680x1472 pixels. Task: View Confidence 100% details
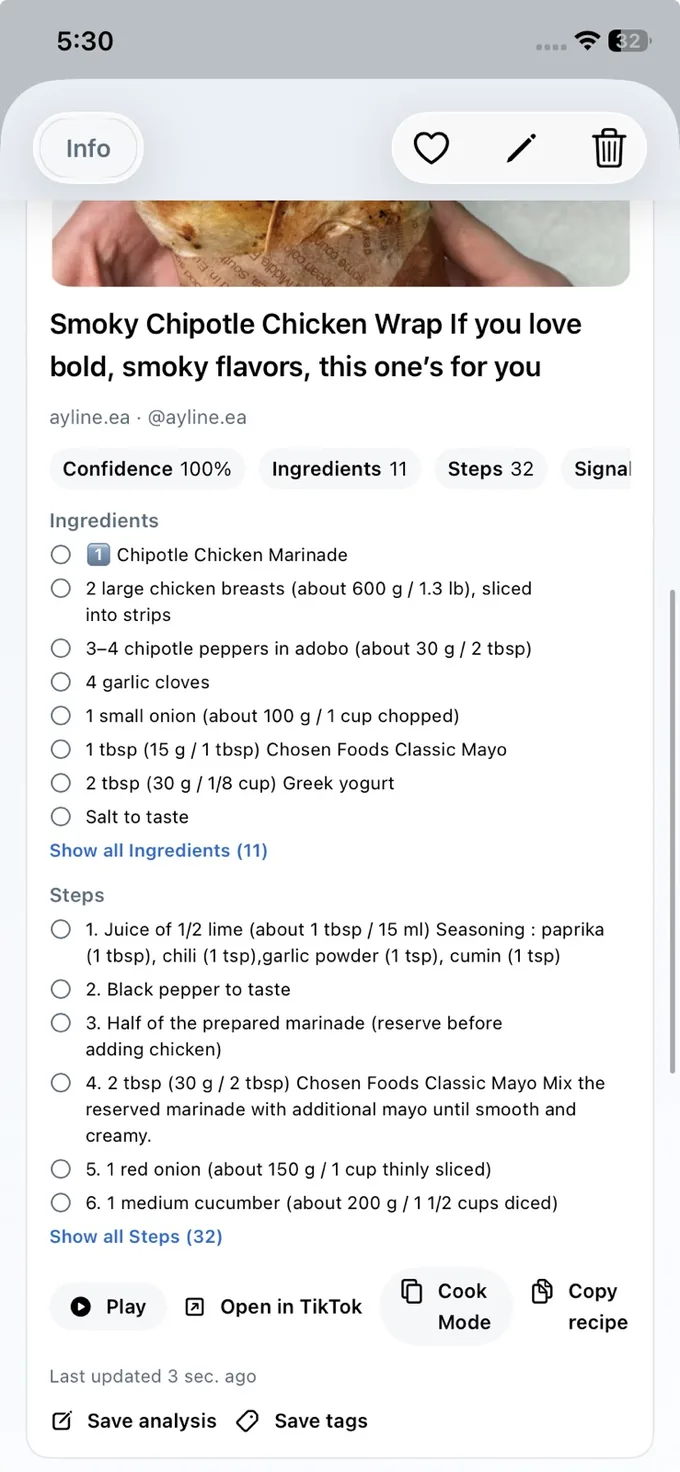(147, 468)
